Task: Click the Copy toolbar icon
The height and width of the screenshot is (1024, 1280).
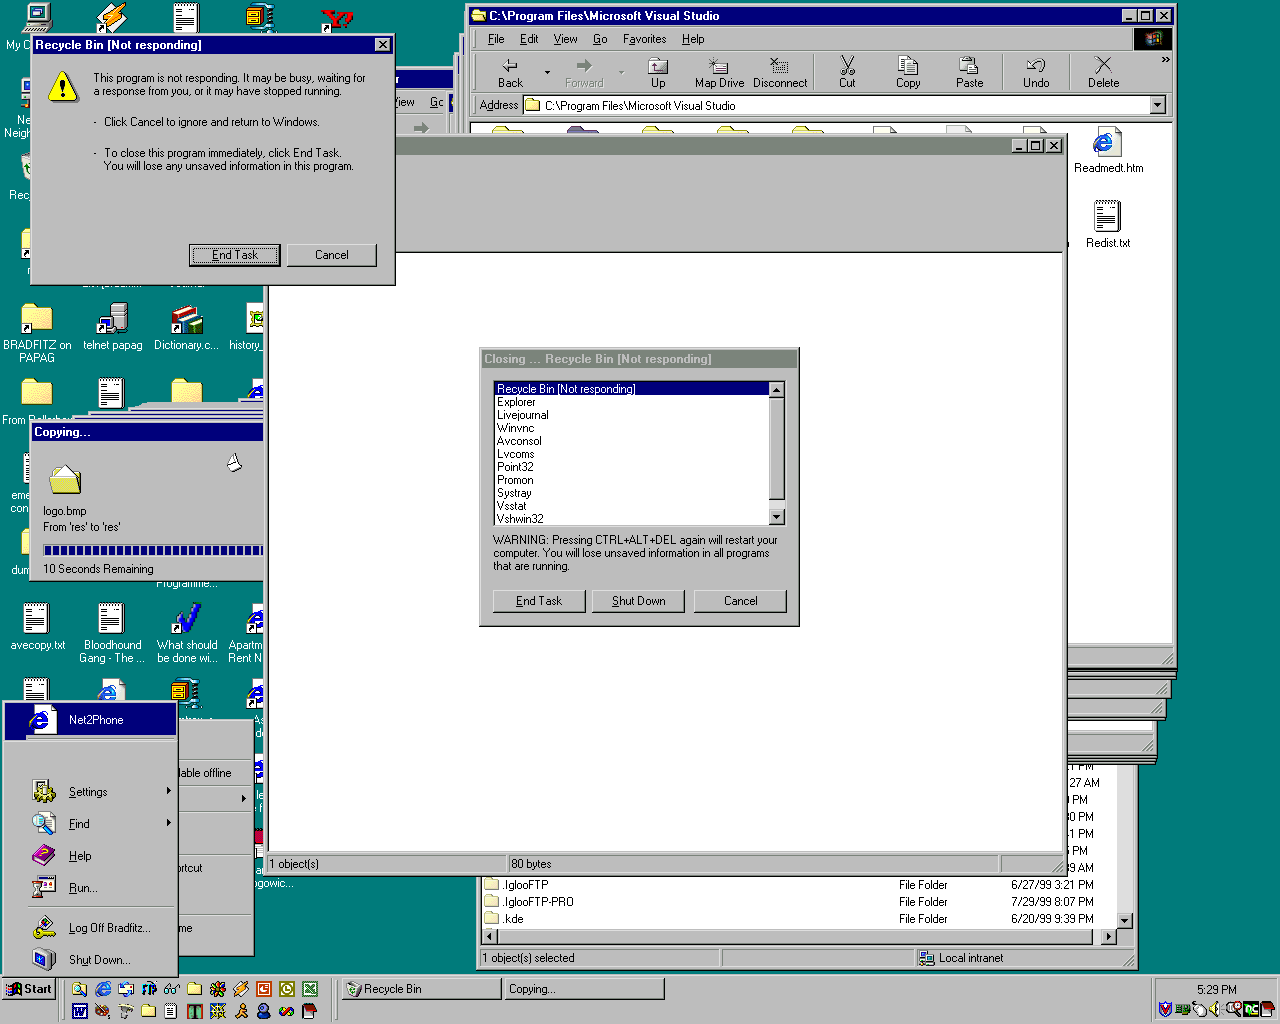Action: tap(908, 73)
